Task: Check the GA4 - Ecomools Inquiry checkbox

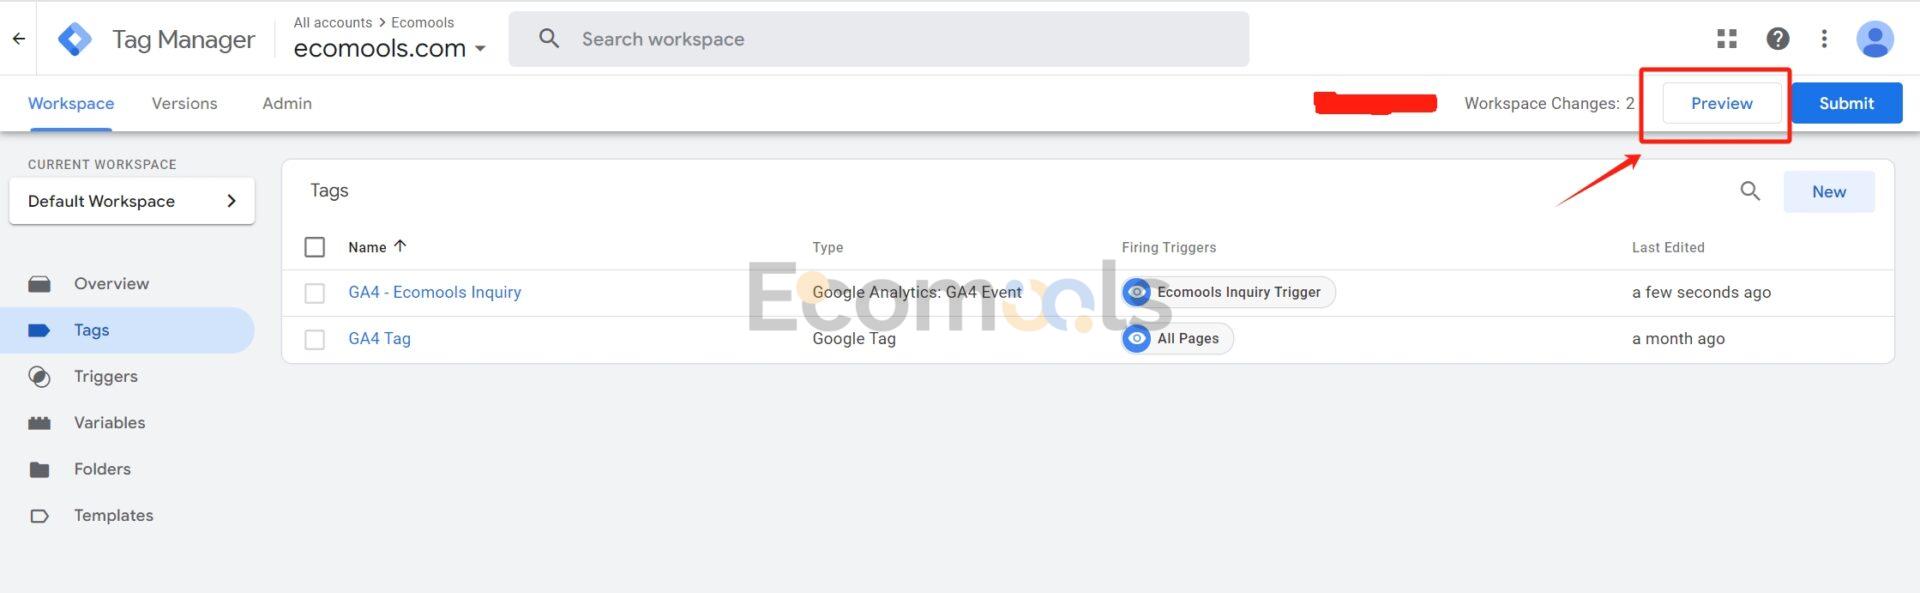Action: pyautogui.click(x=315, y=293)
